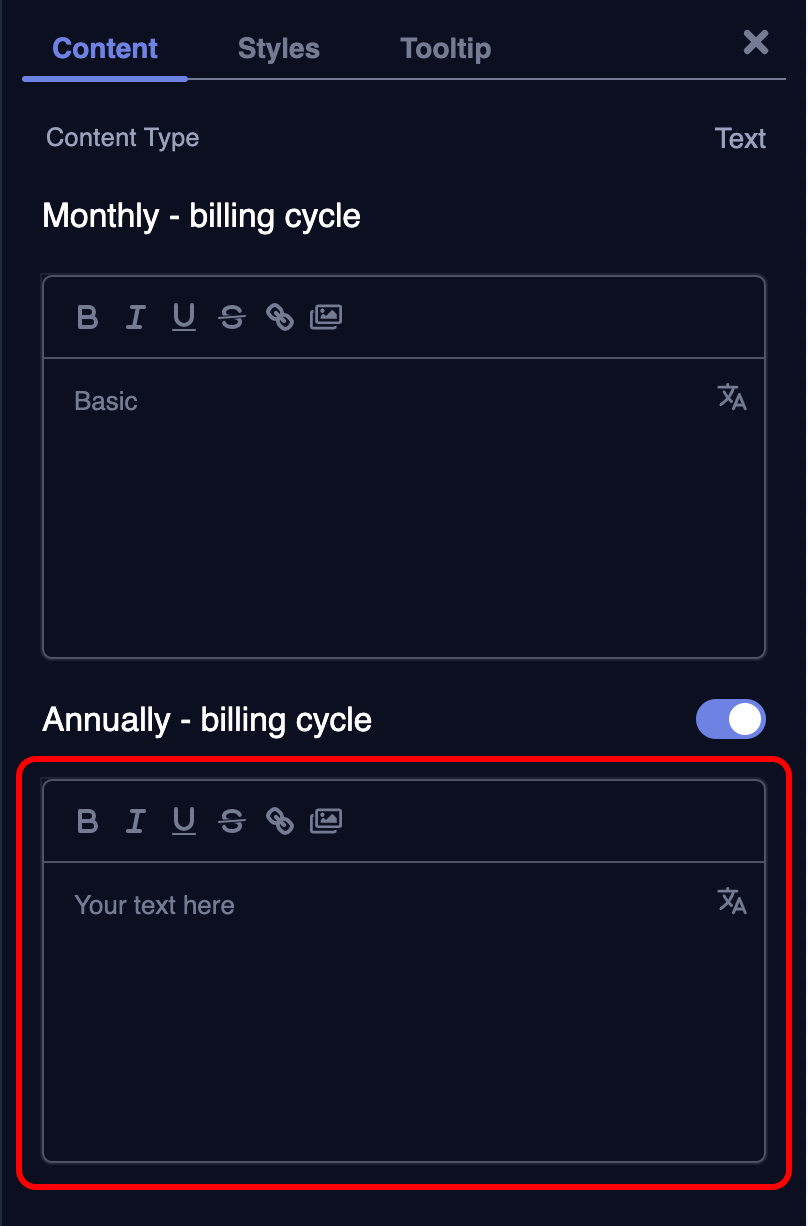Open image gallery in Annually editor
This screenshot has height=1226, width=808.
click(x=326, y=822)
